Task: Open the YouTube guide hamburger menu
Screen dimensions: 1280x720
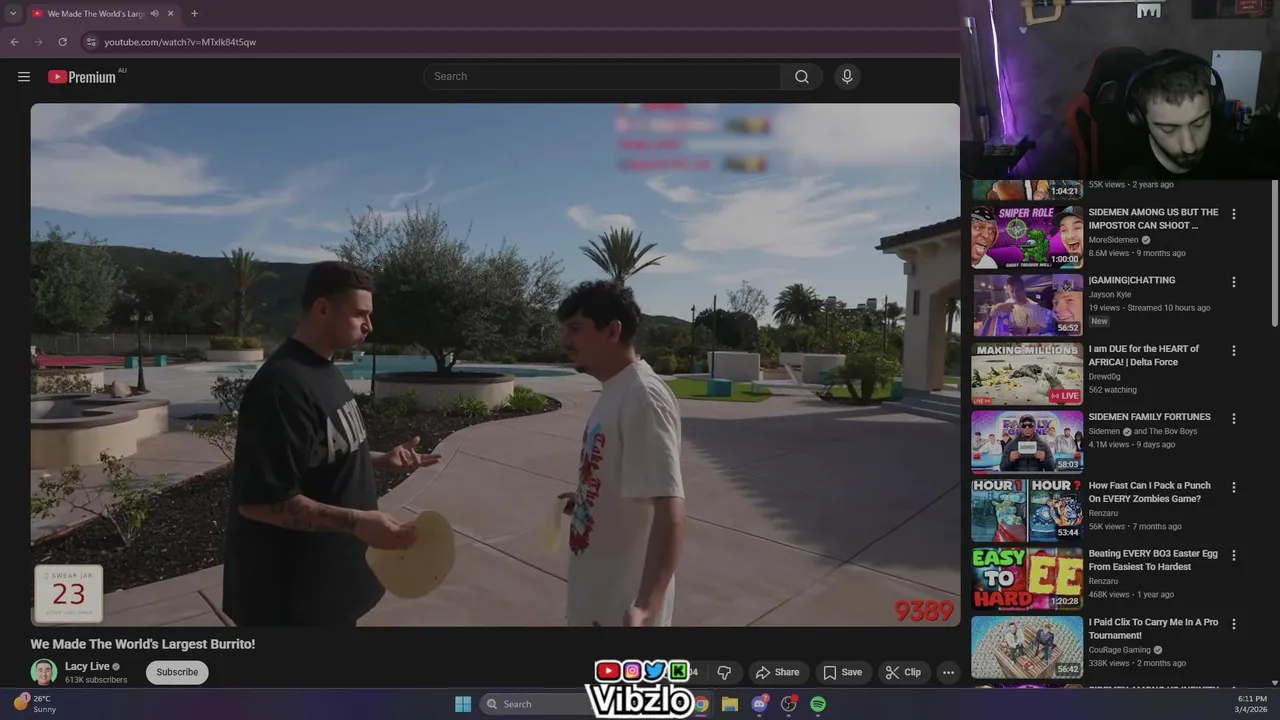Action: click(24, 77)
